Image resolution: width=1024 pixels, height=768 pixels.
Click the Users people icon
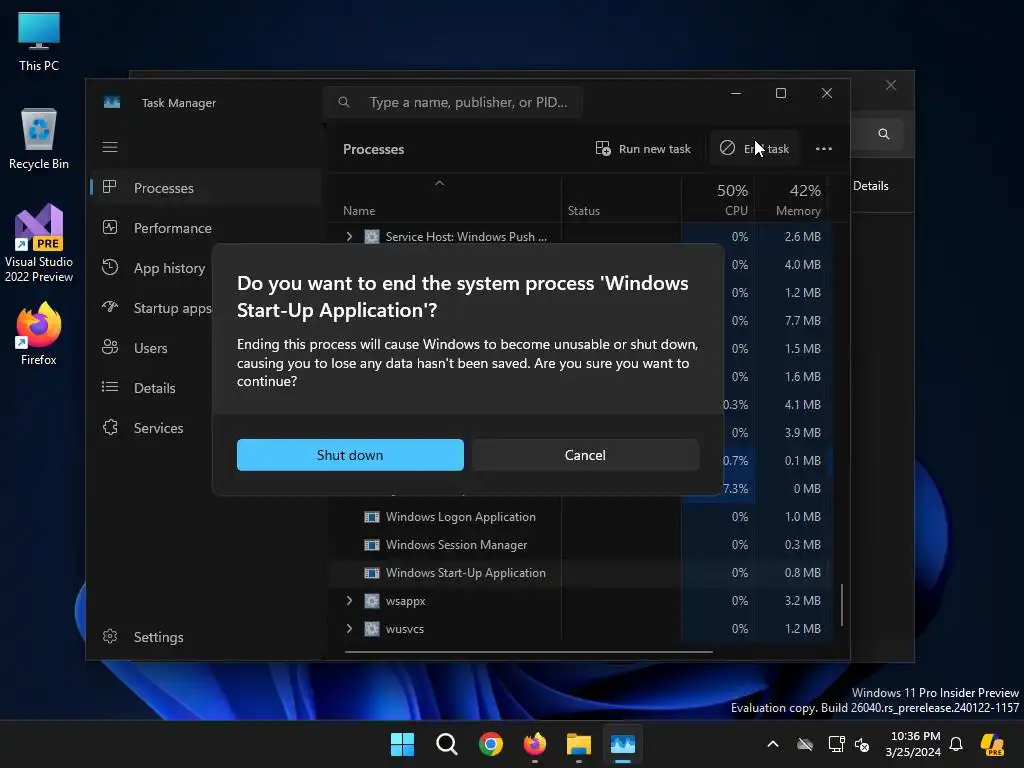(110, 347)
